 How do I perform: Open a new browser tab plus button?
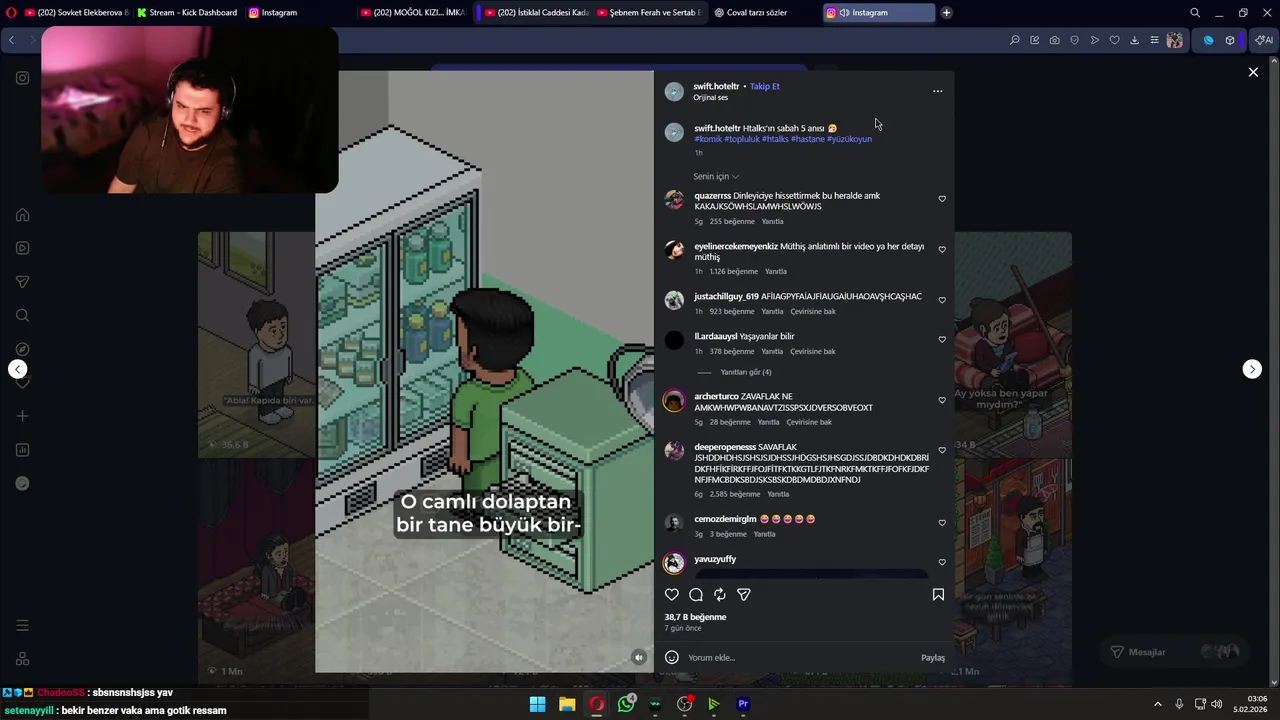pyautogui.click(x=947, y=13)
